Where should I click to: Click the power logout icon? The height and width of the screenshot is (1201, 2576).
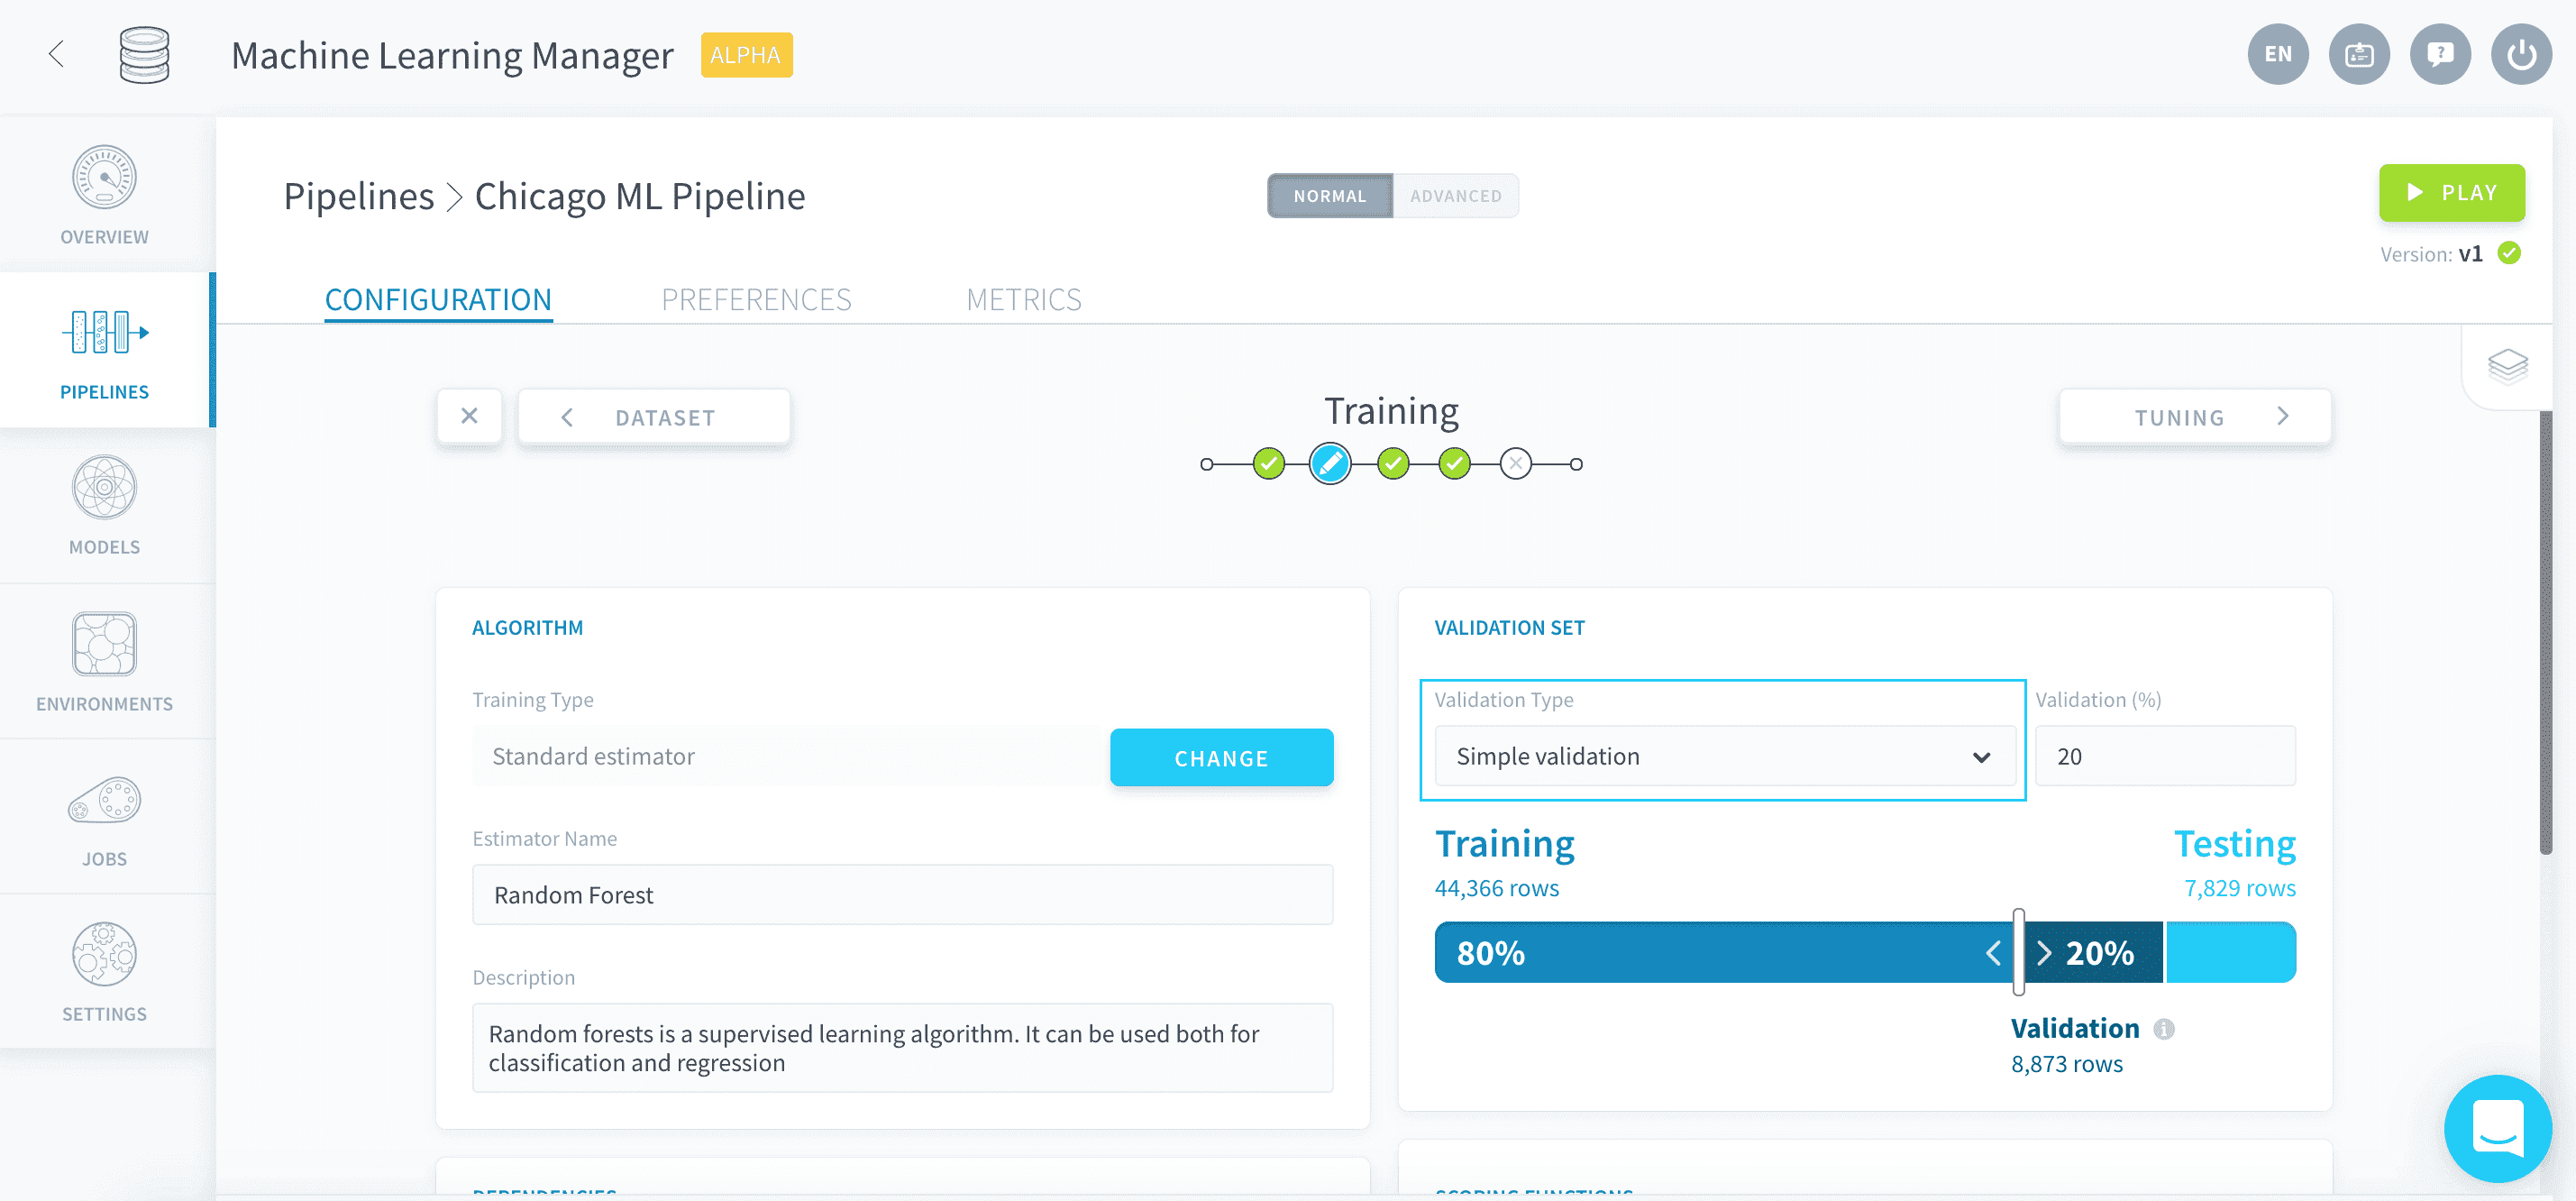point(2520,54)
